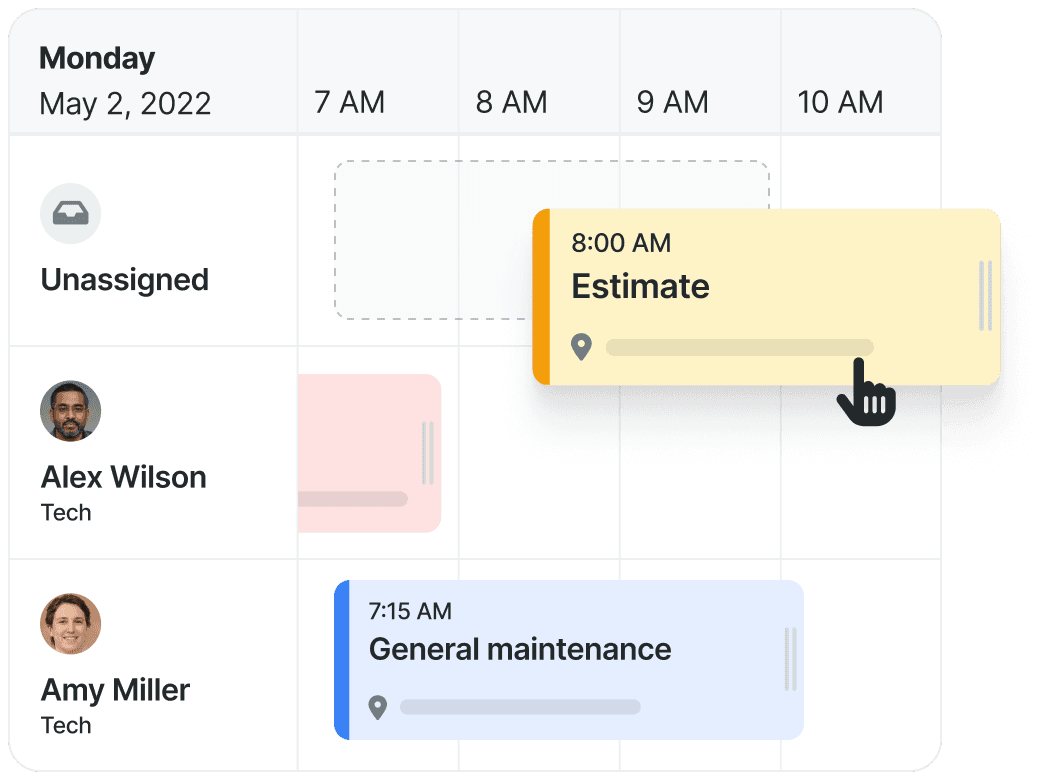
Task: Click the Unassigned inbox tray icon
Action: [x=70, y=214]
